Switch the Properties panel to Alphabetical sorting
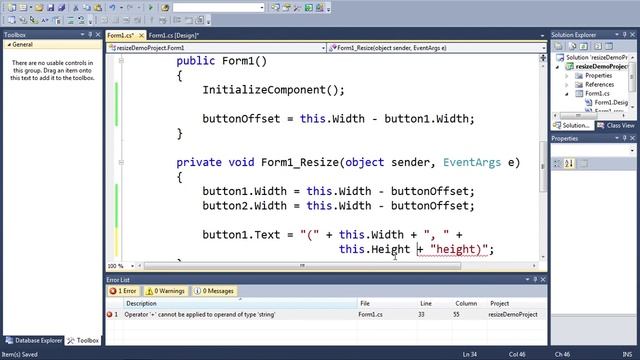 point(569,164)
